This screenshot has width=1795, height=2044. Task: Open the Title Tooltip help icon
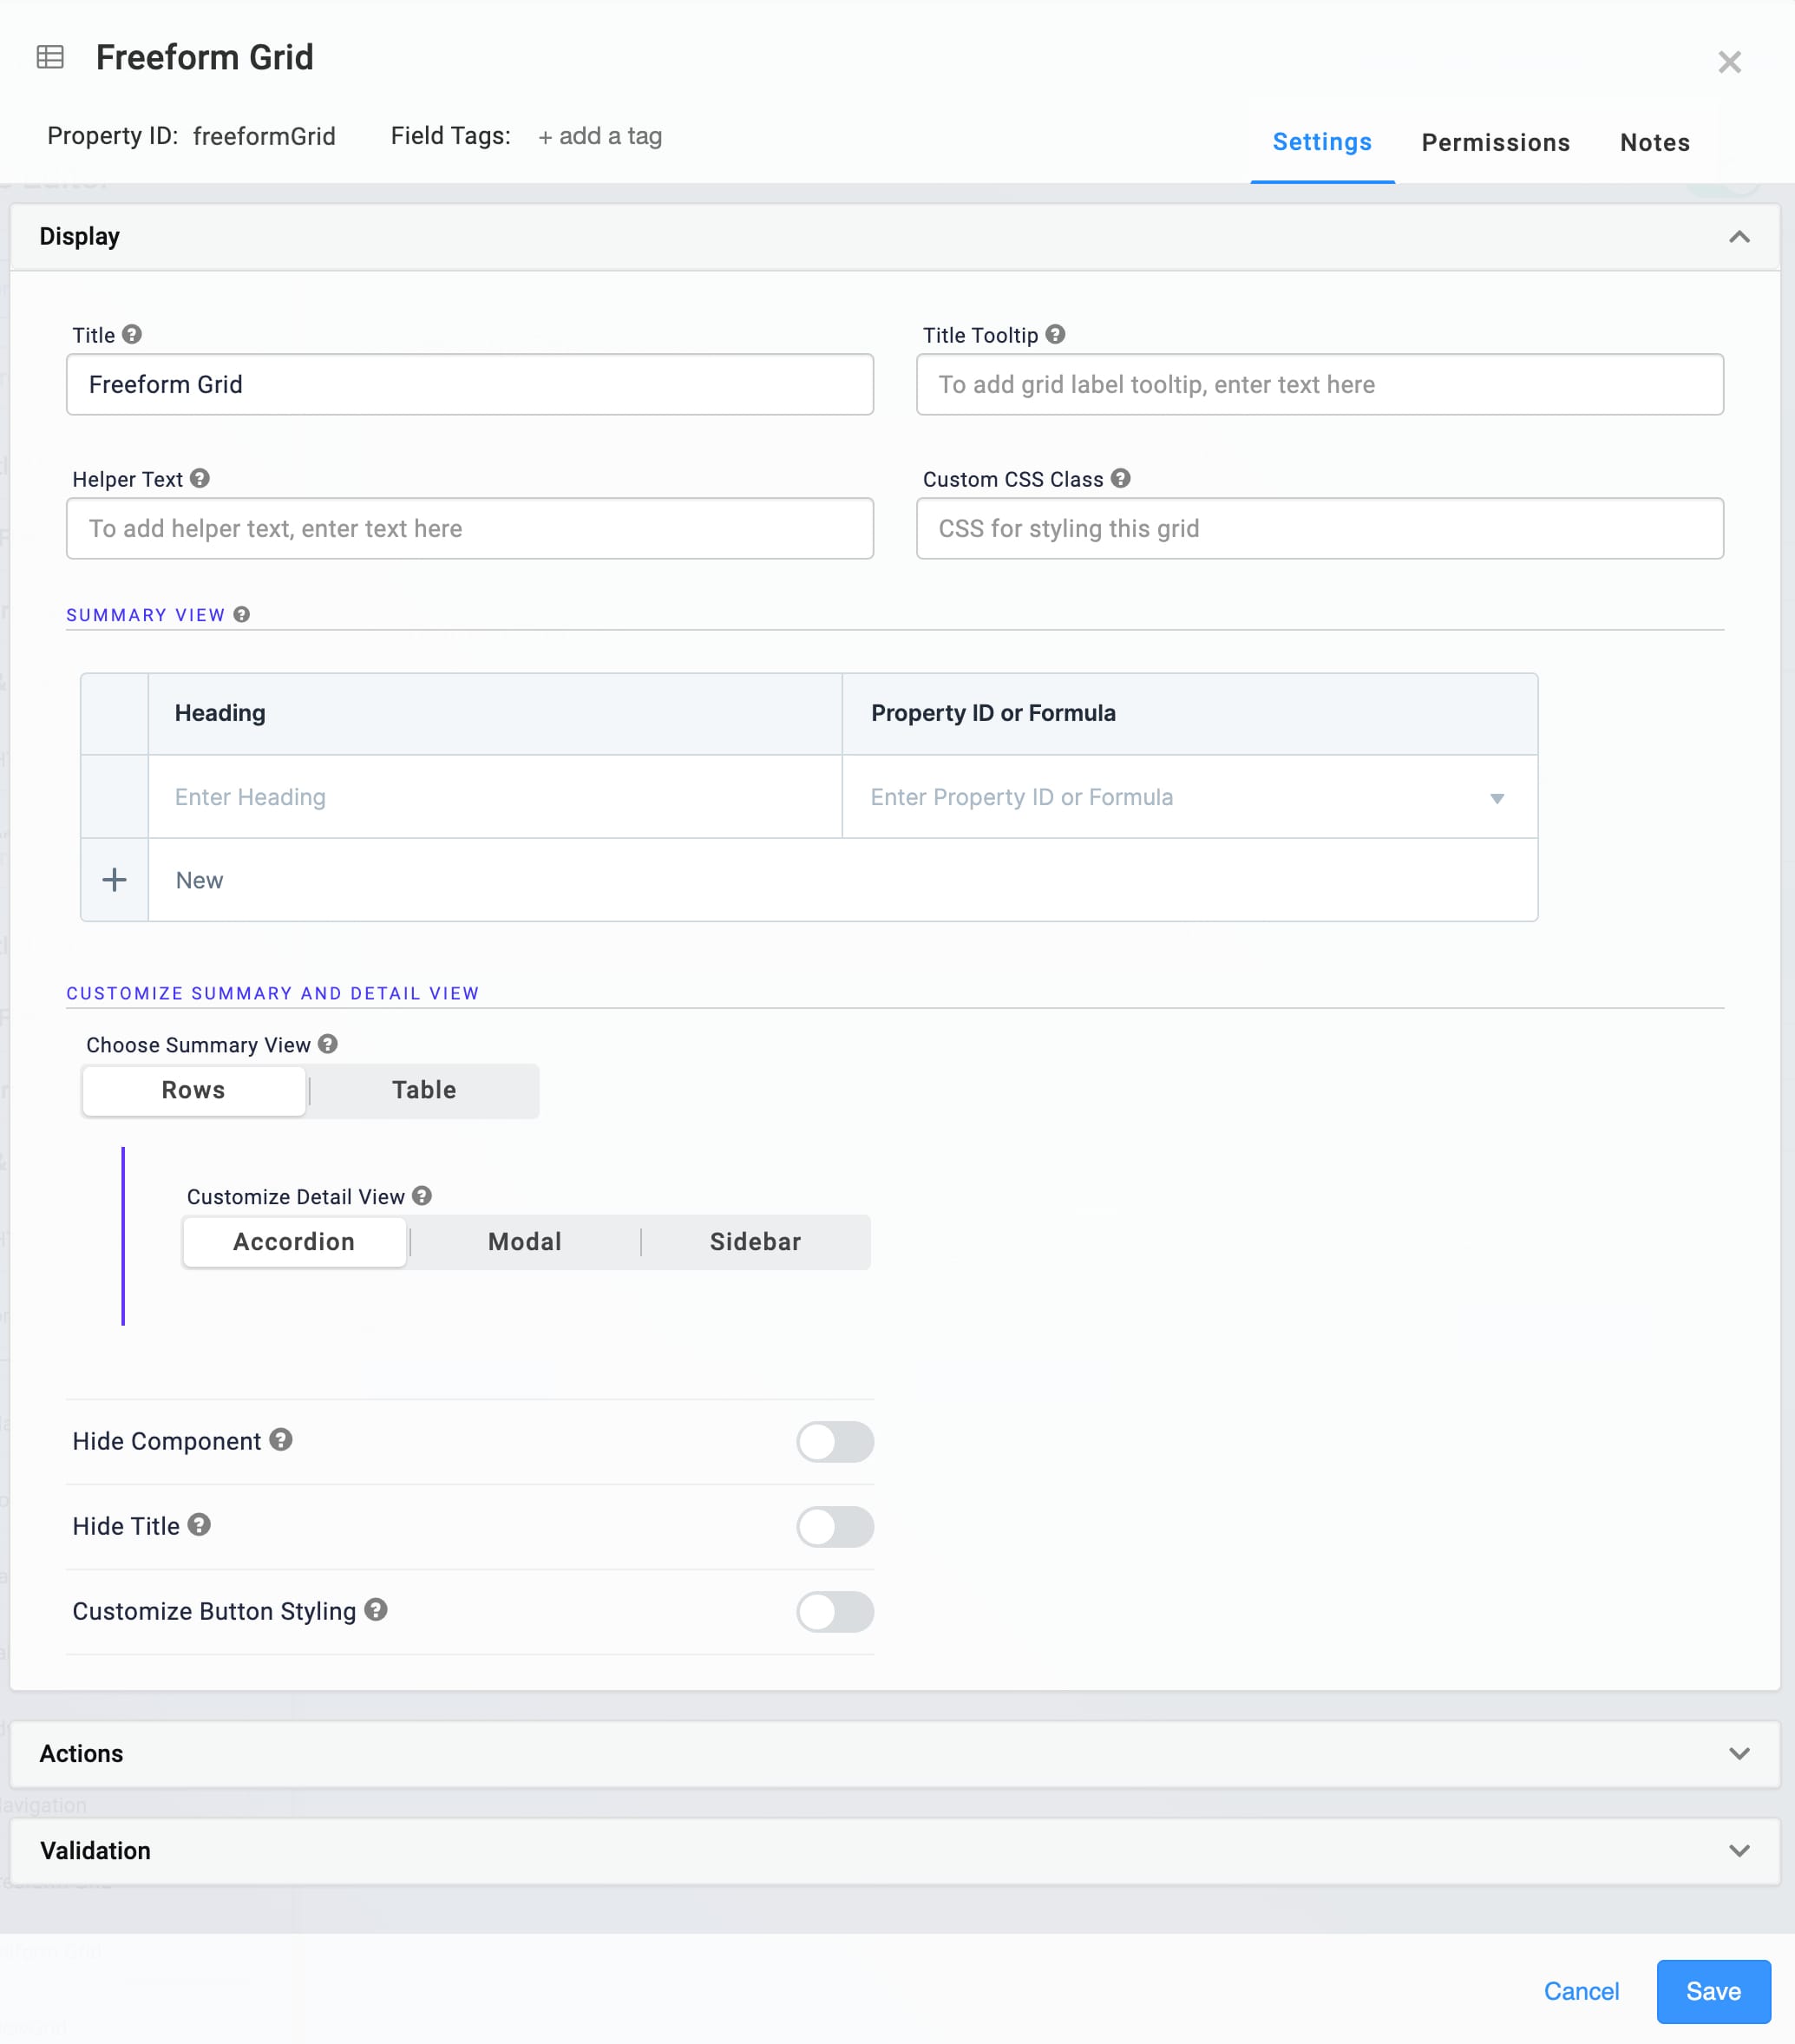(1055, 334)
